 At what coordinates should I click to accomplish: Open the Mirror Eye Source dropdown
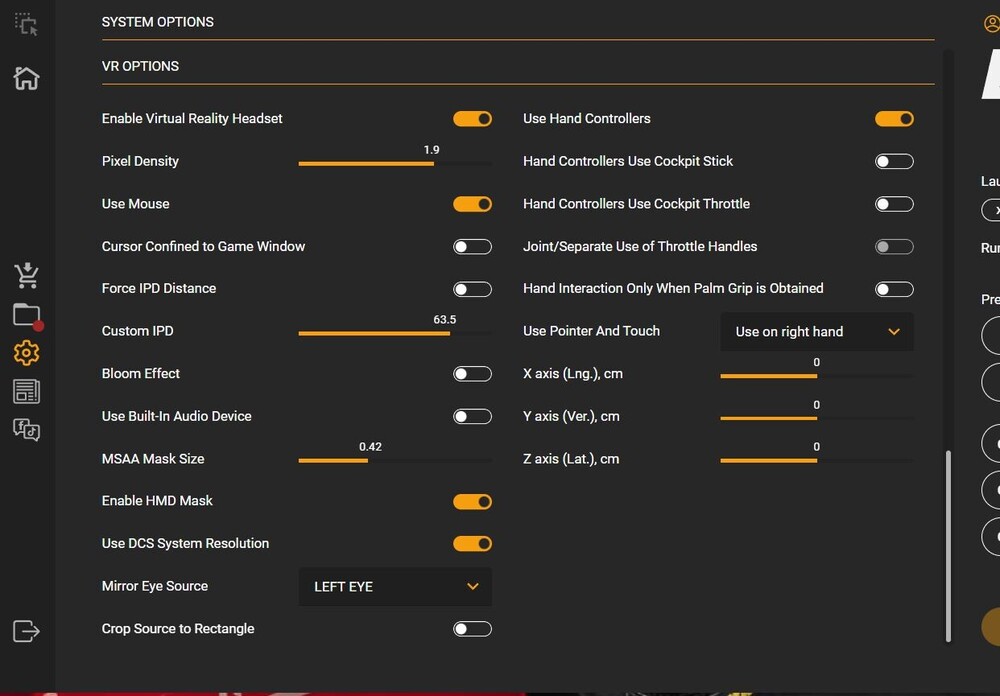[394, 587]
